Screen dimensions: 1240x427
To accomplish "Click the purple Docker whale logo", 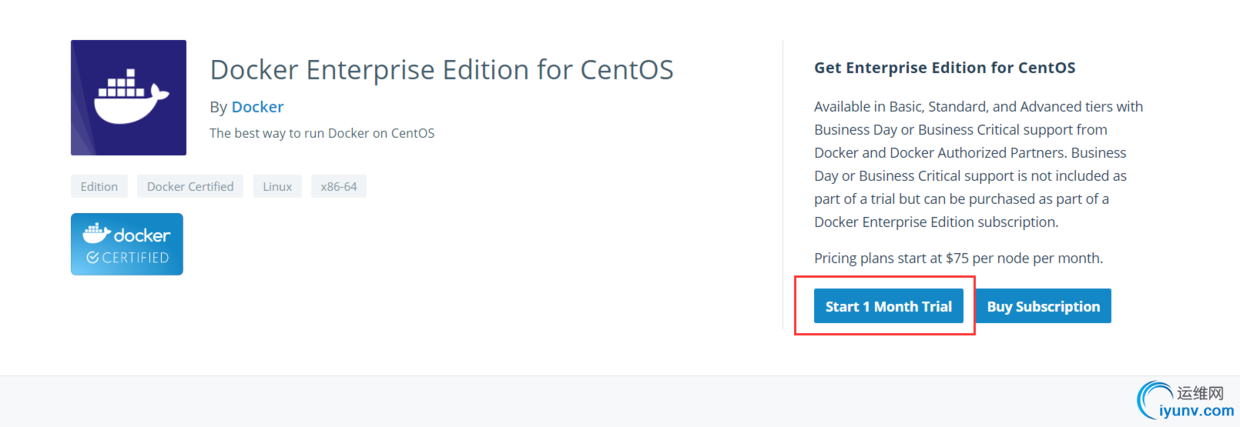I will (x=128, y=98).
